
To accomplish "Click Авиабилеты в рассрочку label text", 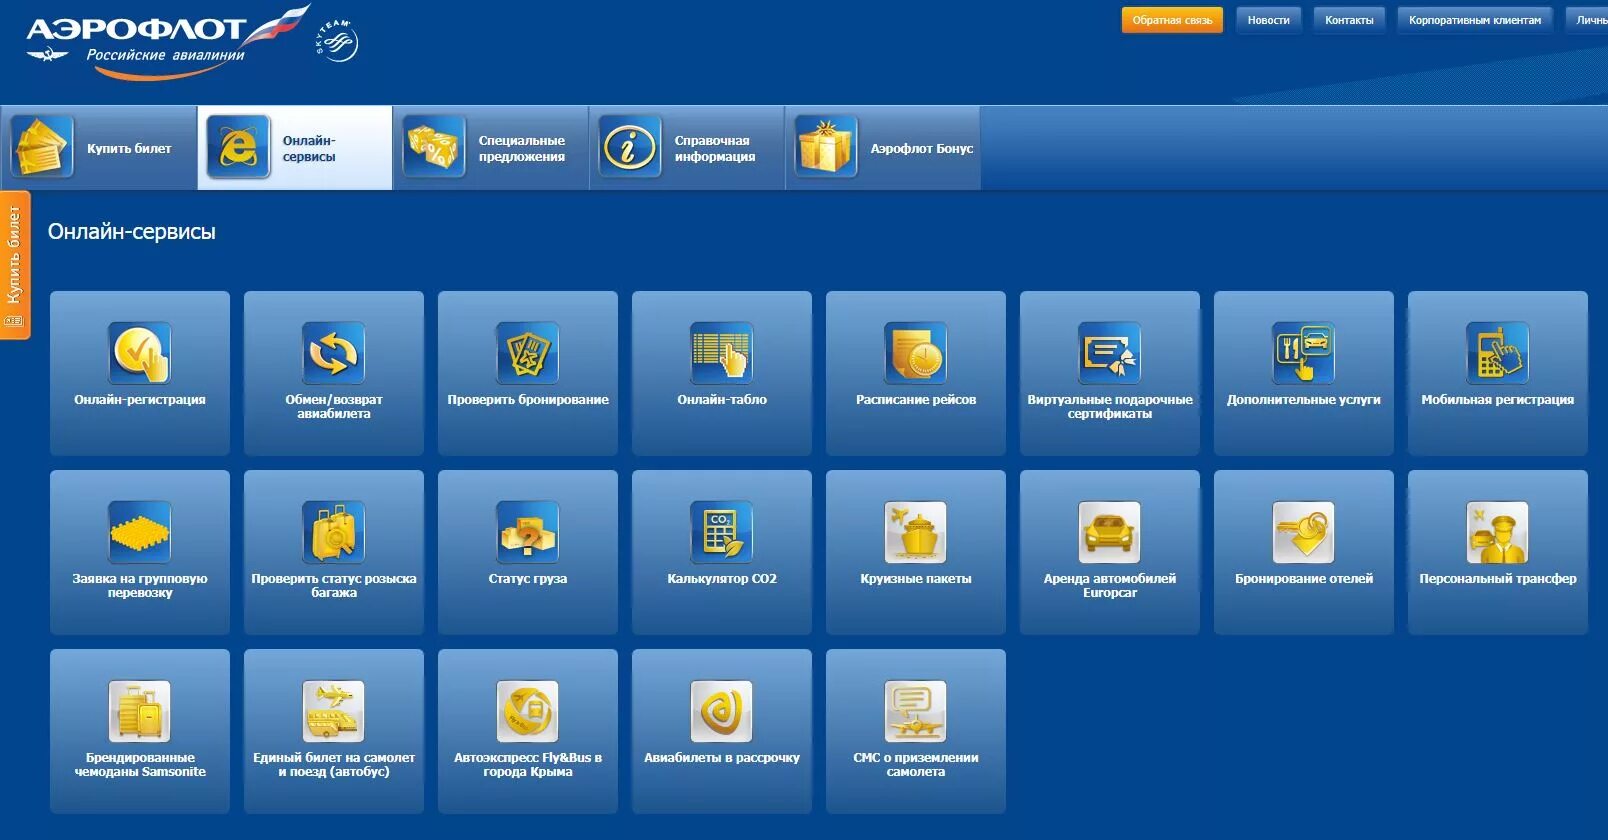I will click(722, 757).
